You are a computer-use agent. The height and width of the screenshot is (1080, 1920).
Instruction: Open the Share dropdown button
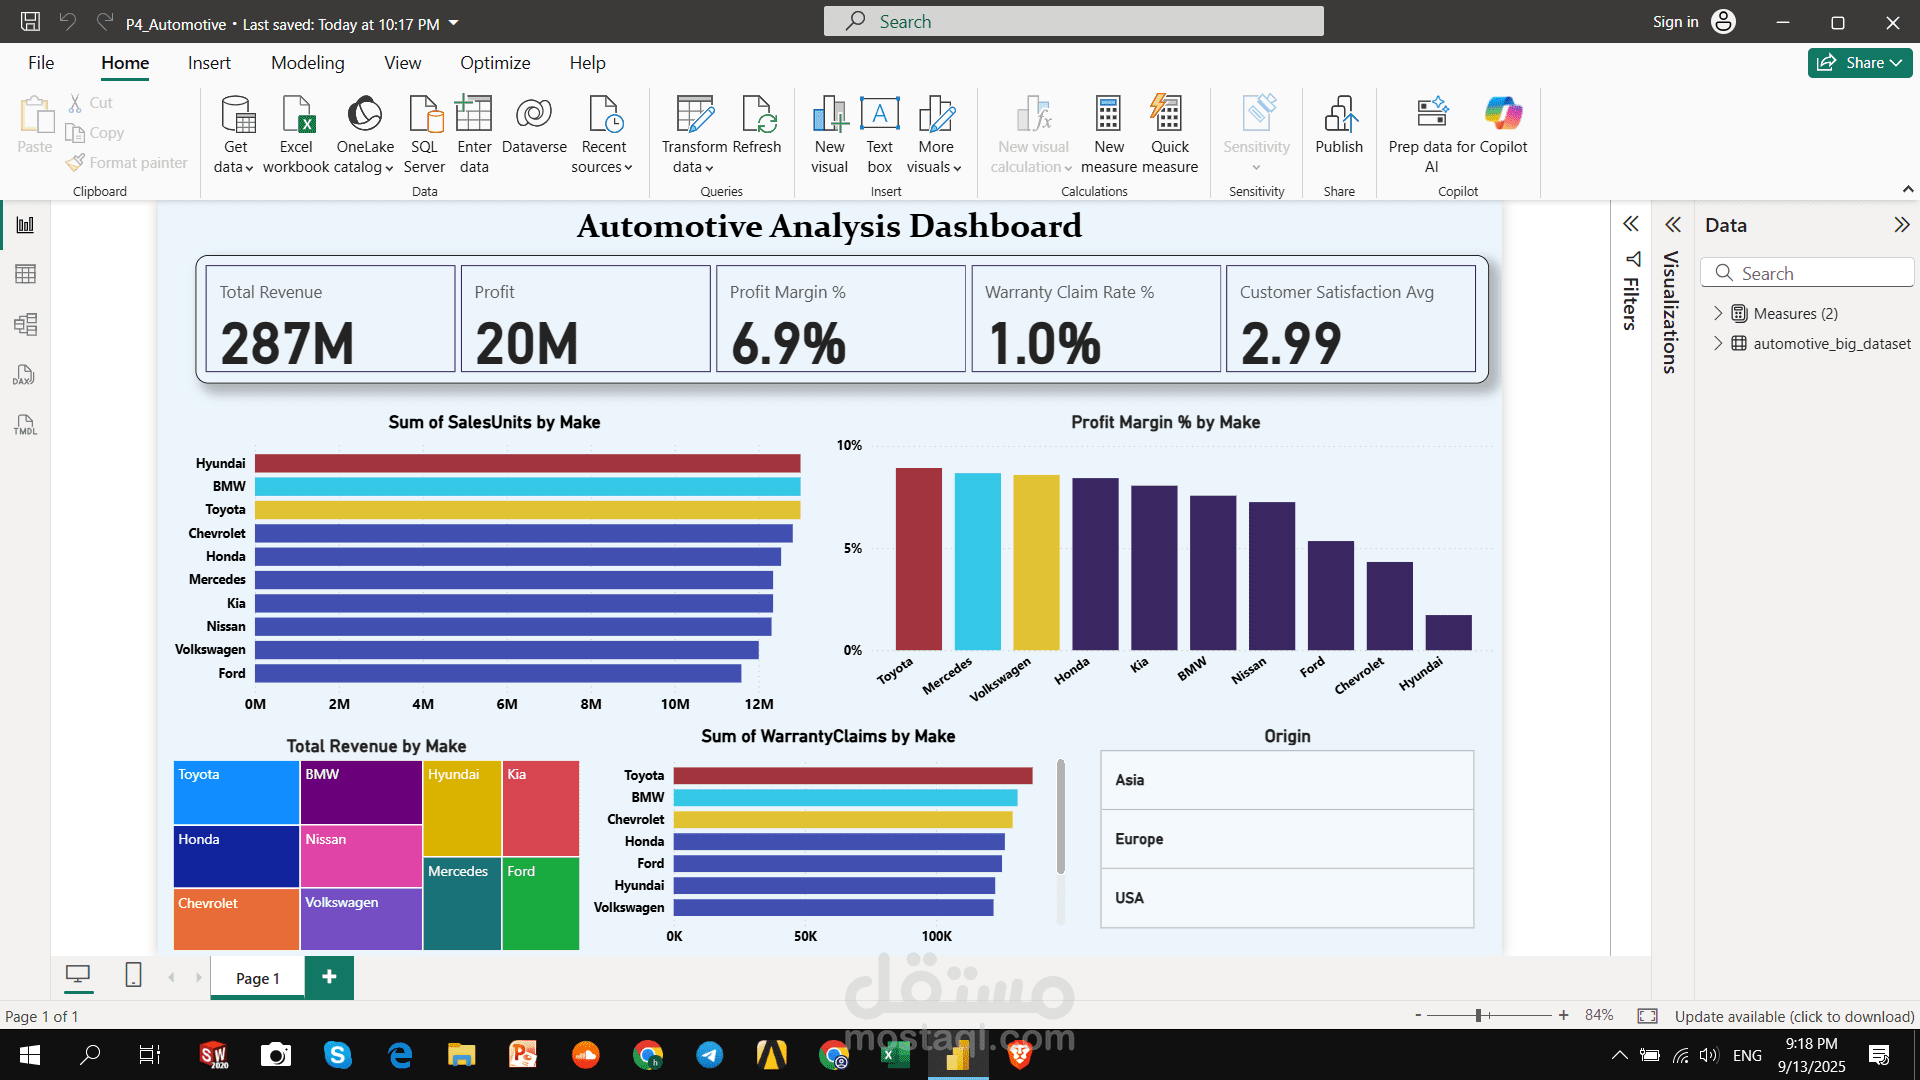tap(1860, 62)
